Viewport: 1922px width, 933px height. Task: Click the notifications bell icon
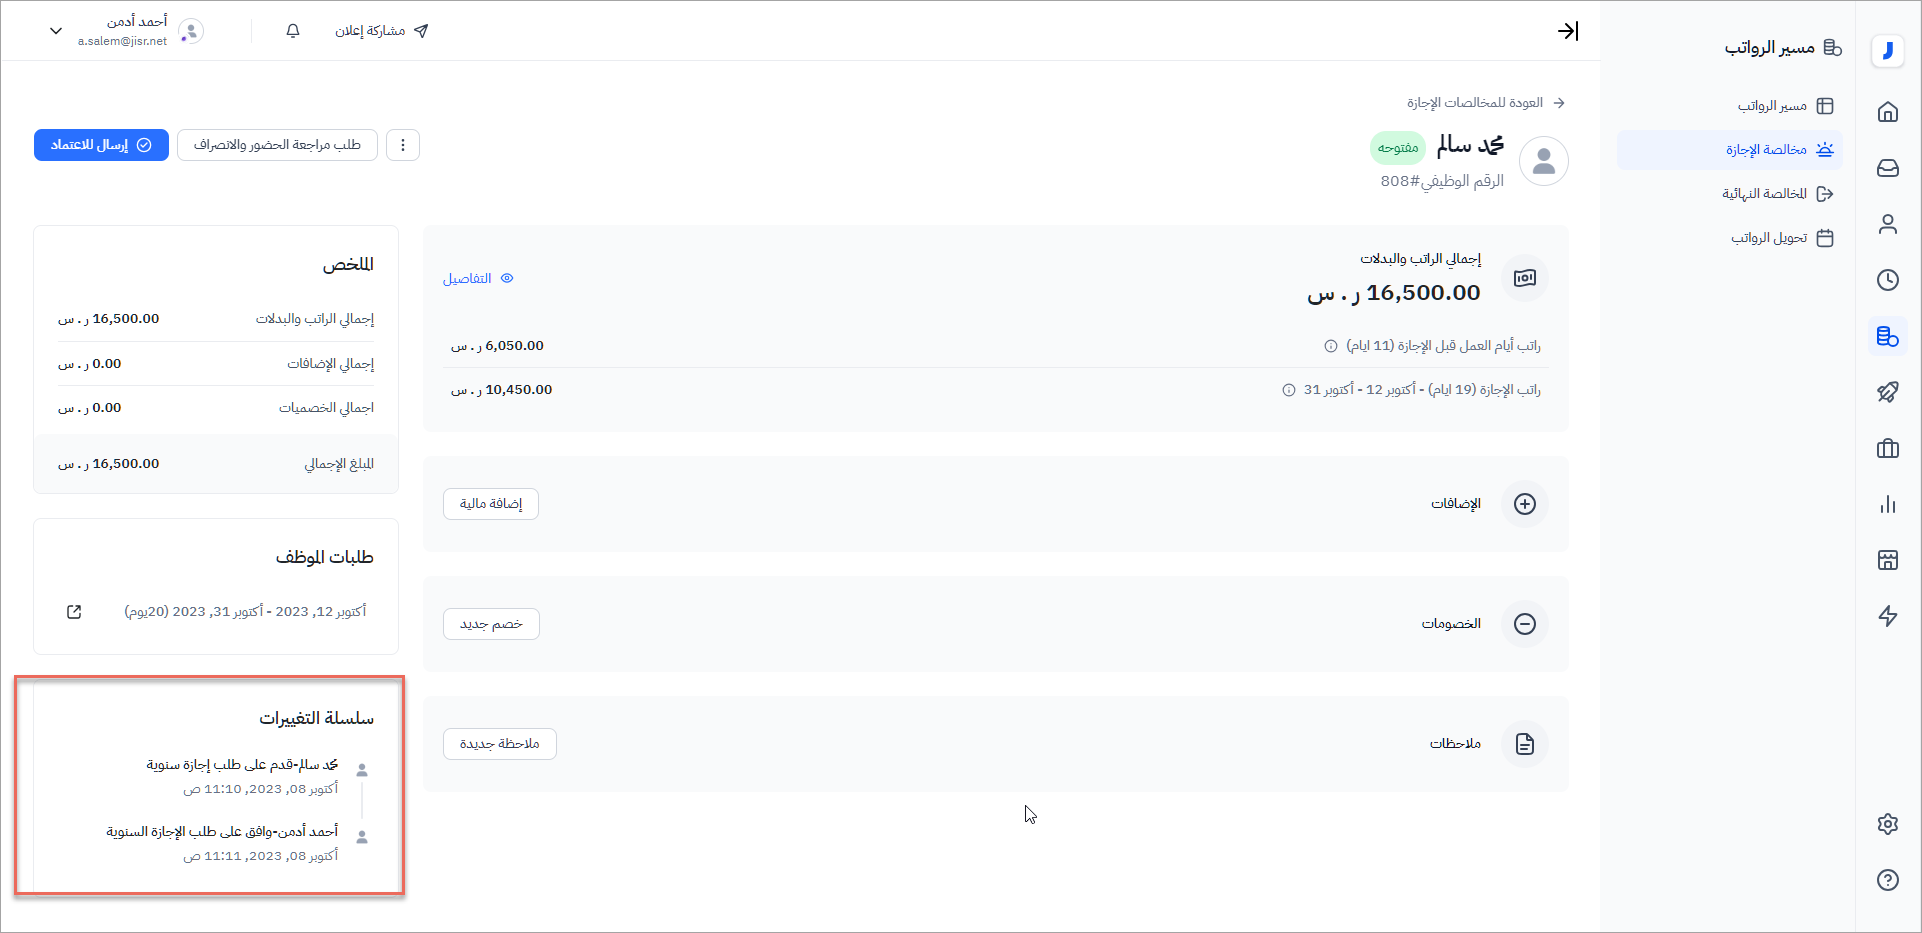(x=293, y=31)
